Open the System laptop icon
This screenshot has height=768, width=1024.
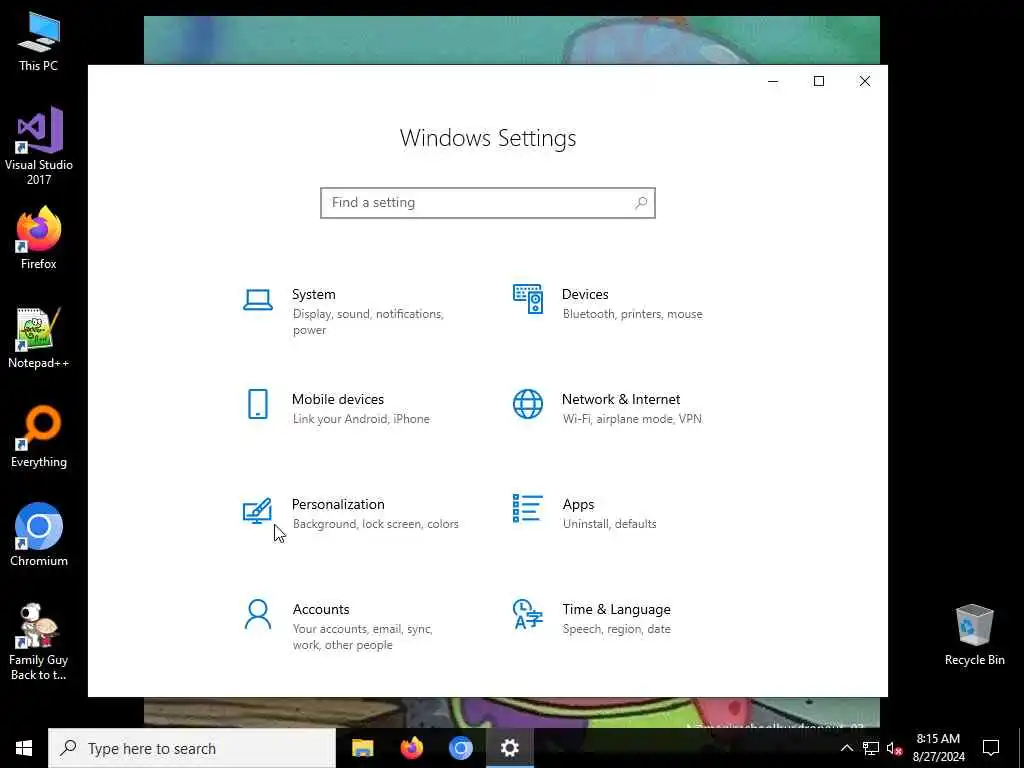click(x=258, y=300)
